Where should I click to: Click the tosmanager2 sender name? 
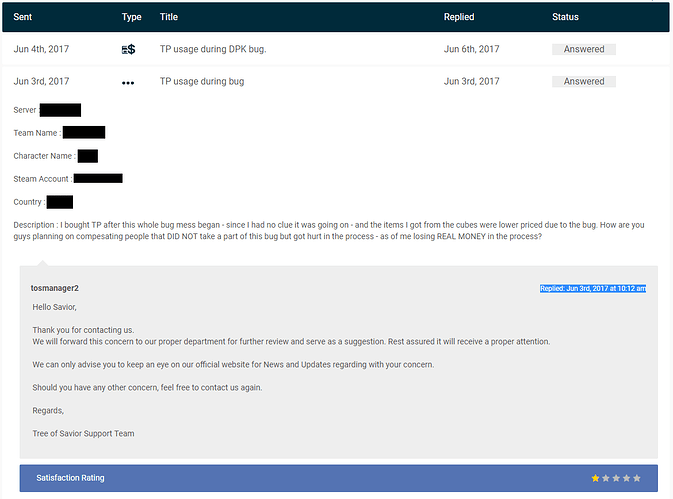pos(55,288)
